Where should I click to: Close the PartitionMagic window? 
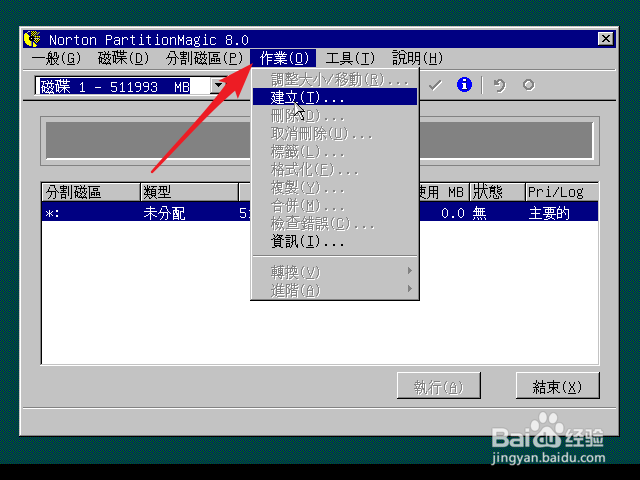pos(605,39)
